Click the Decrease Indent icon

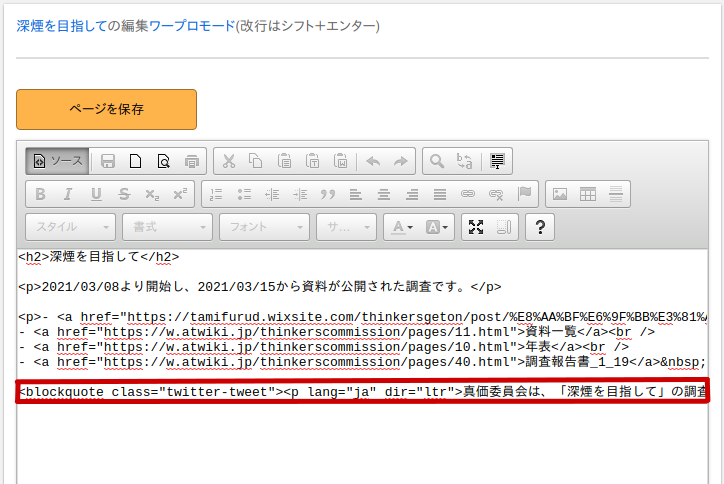click(x=272, y=194)
